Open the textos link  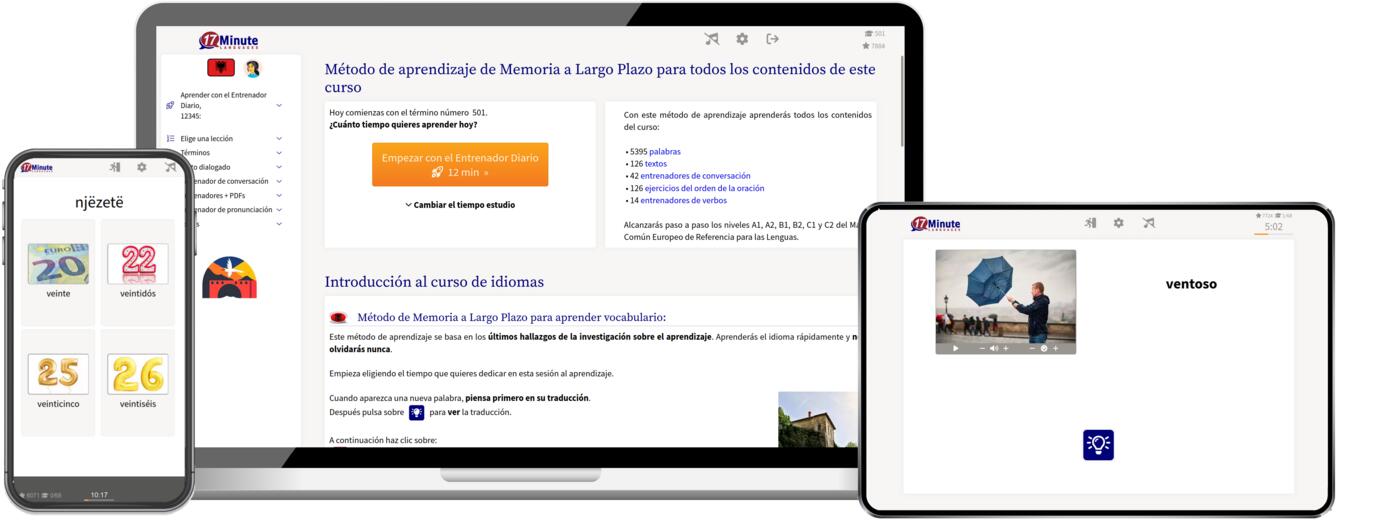[656, 164]
